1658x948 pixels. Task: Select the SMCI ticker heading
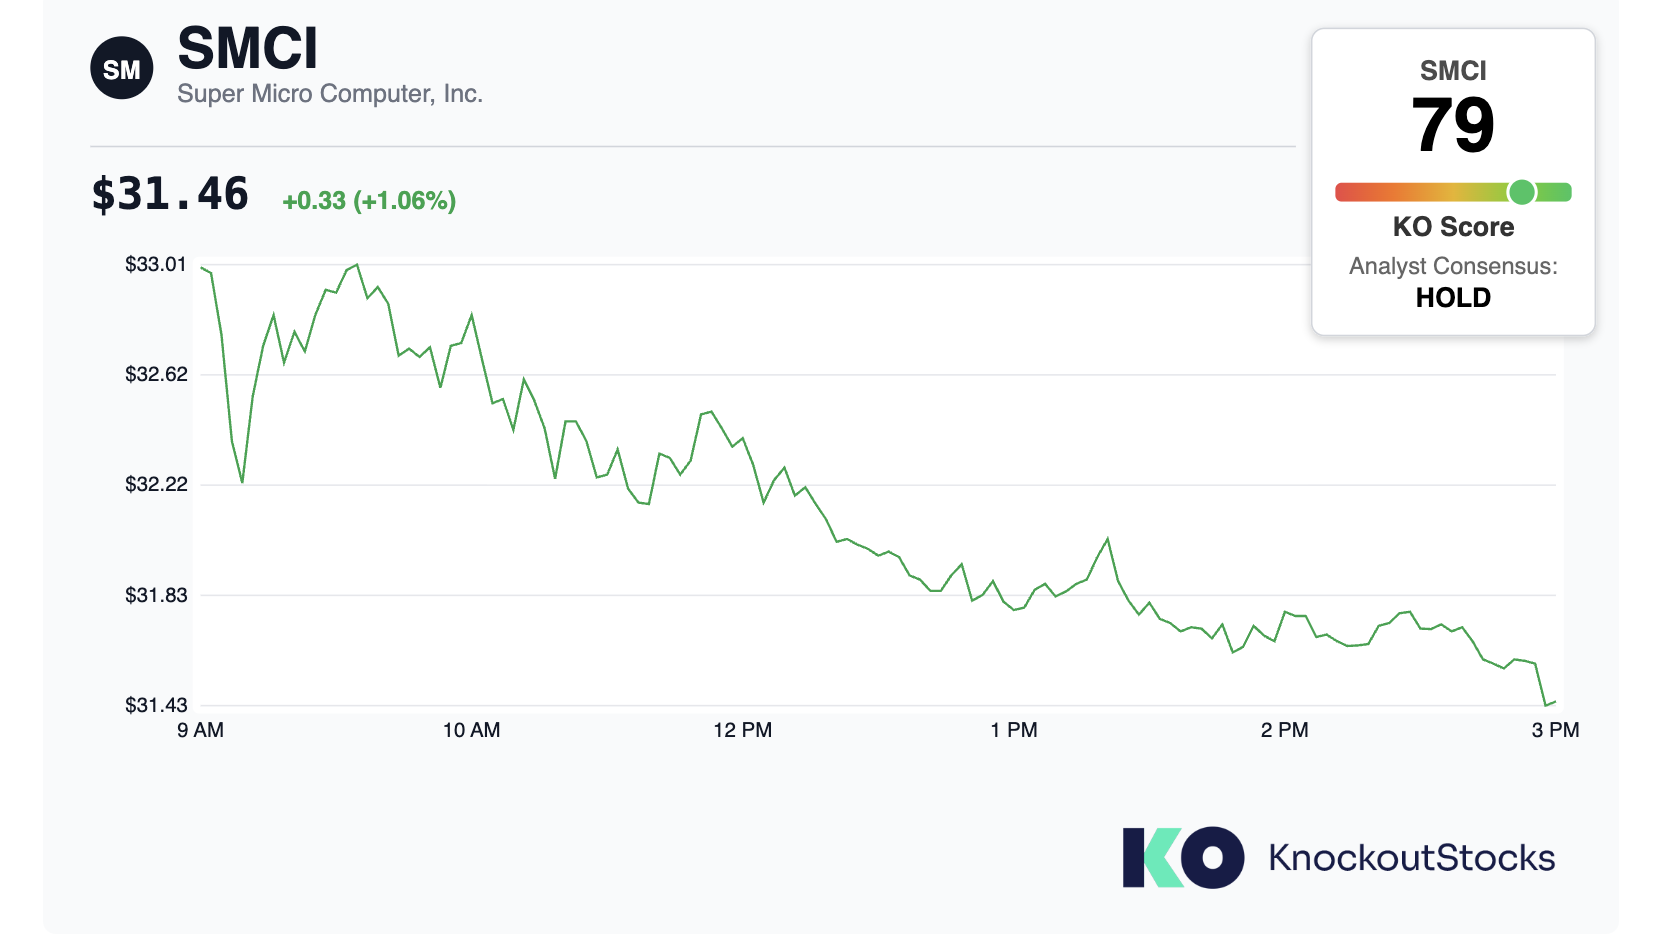[x=248, y=48]
